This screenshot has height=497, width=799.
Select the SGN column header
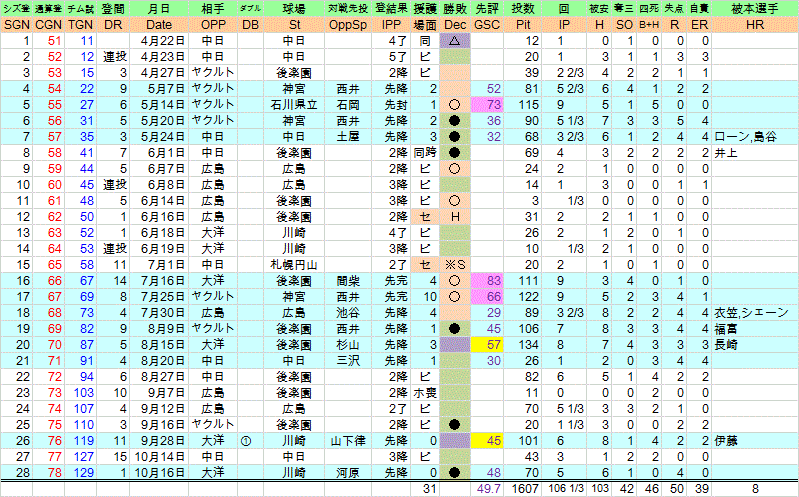tap(16, 24)
